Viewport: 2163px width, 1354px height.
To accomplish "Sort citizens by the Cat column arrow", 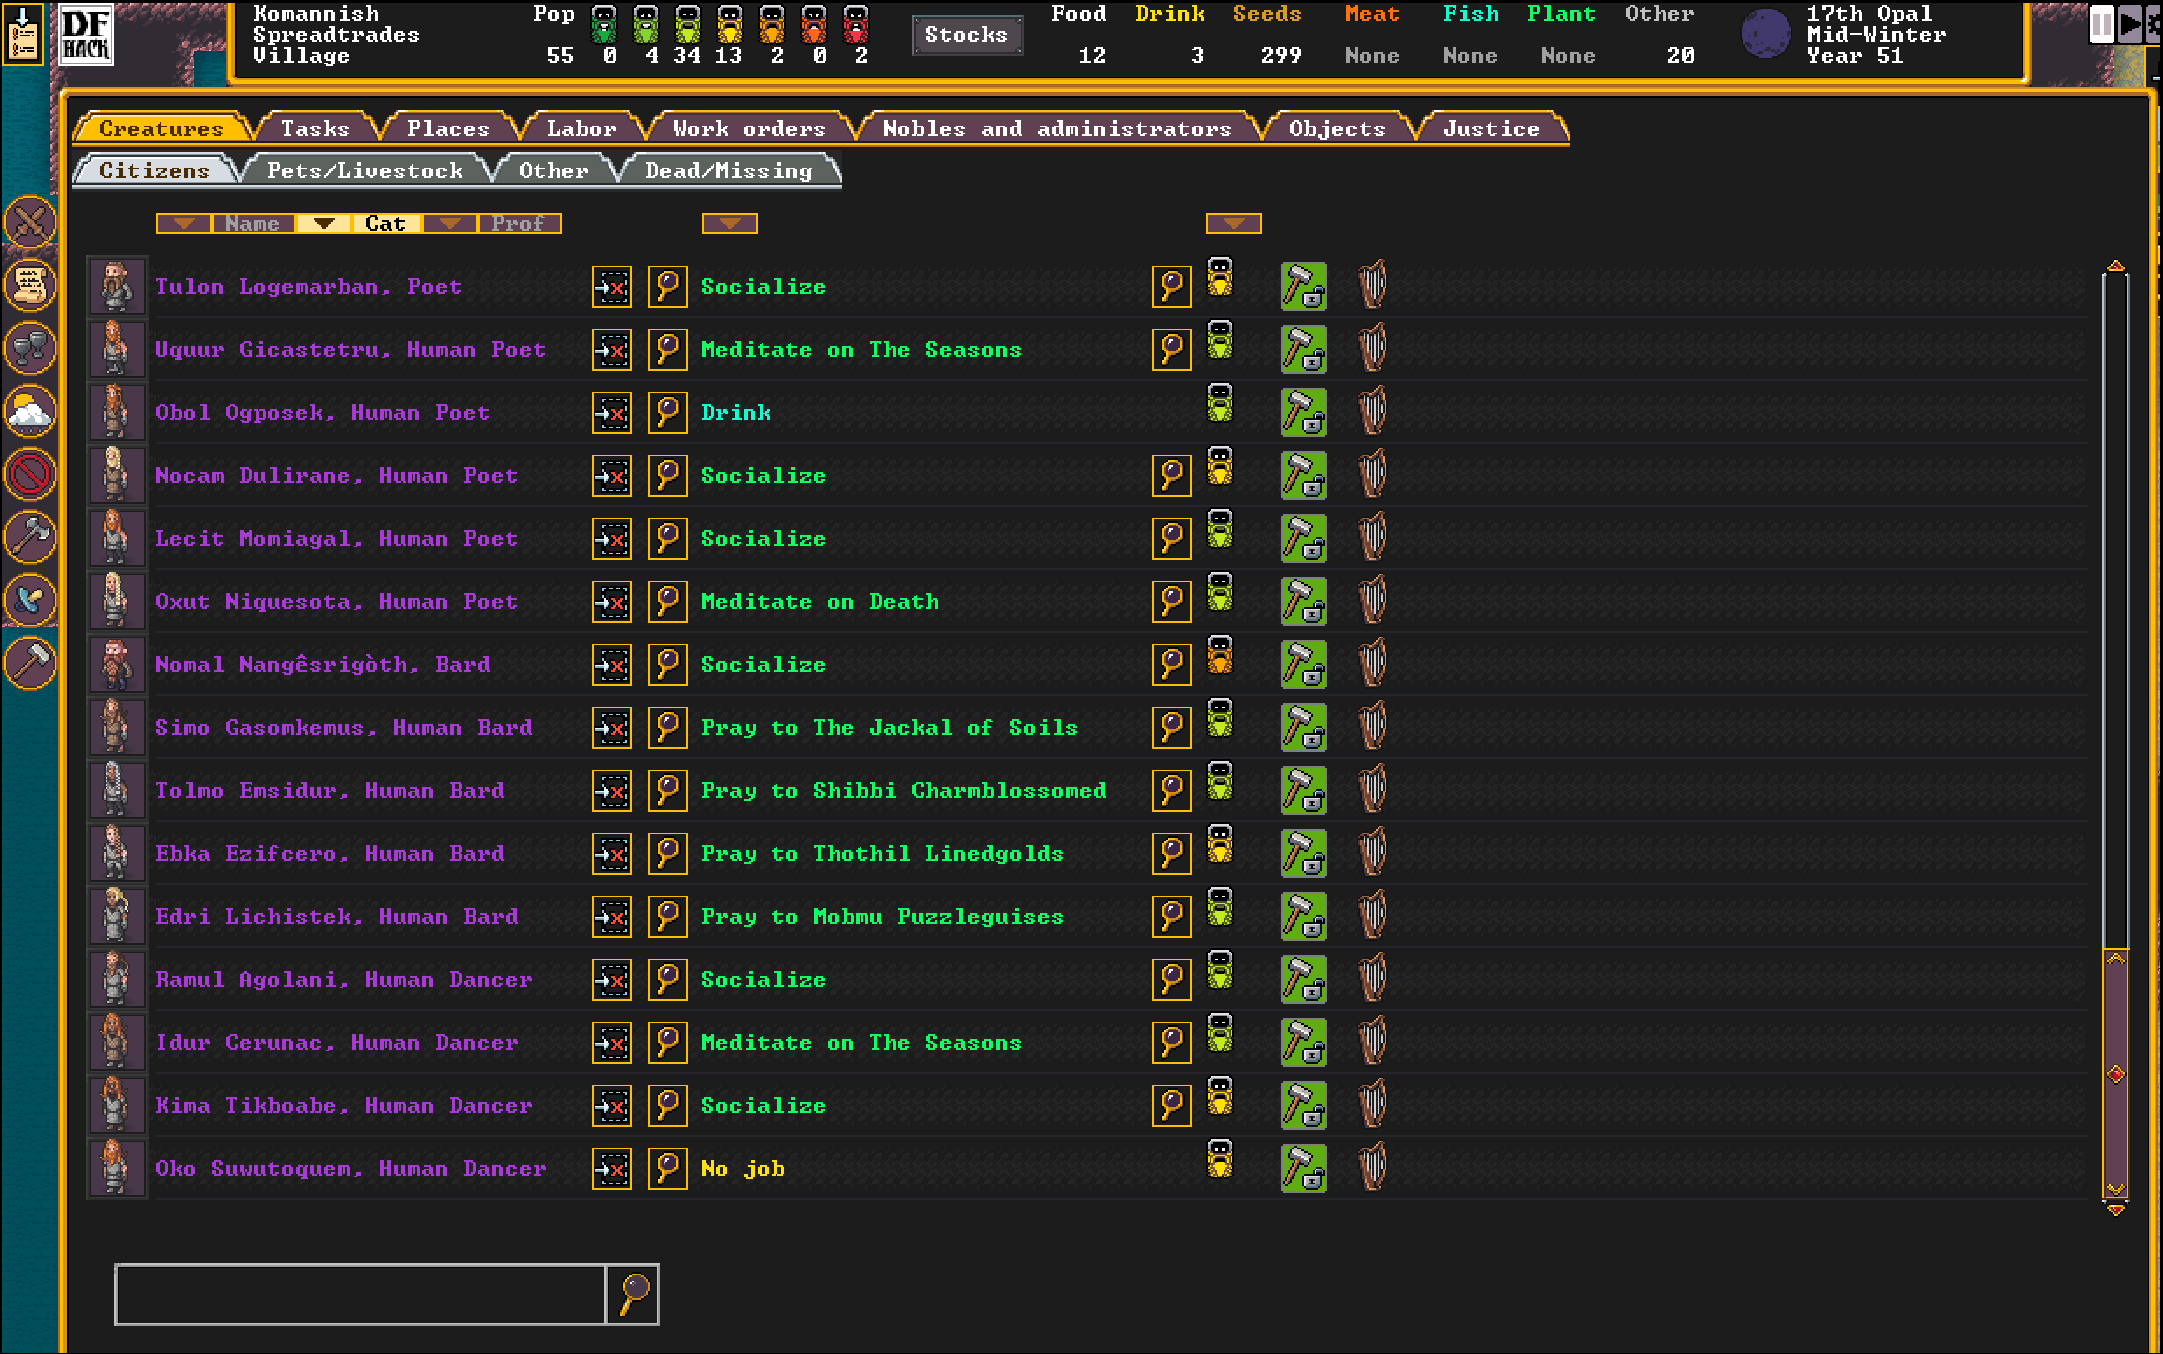I will coord(323,223).
